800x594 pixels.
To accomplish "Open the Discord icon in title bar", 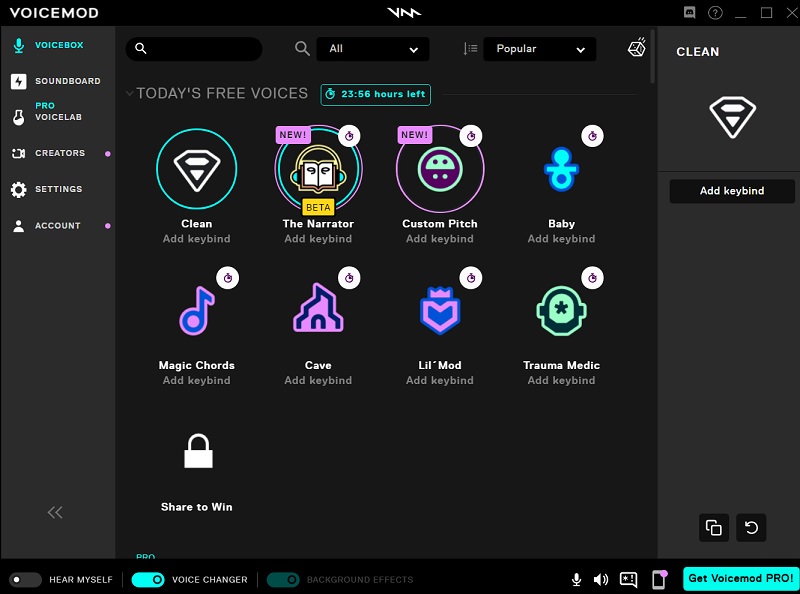I will click(689, 13).
